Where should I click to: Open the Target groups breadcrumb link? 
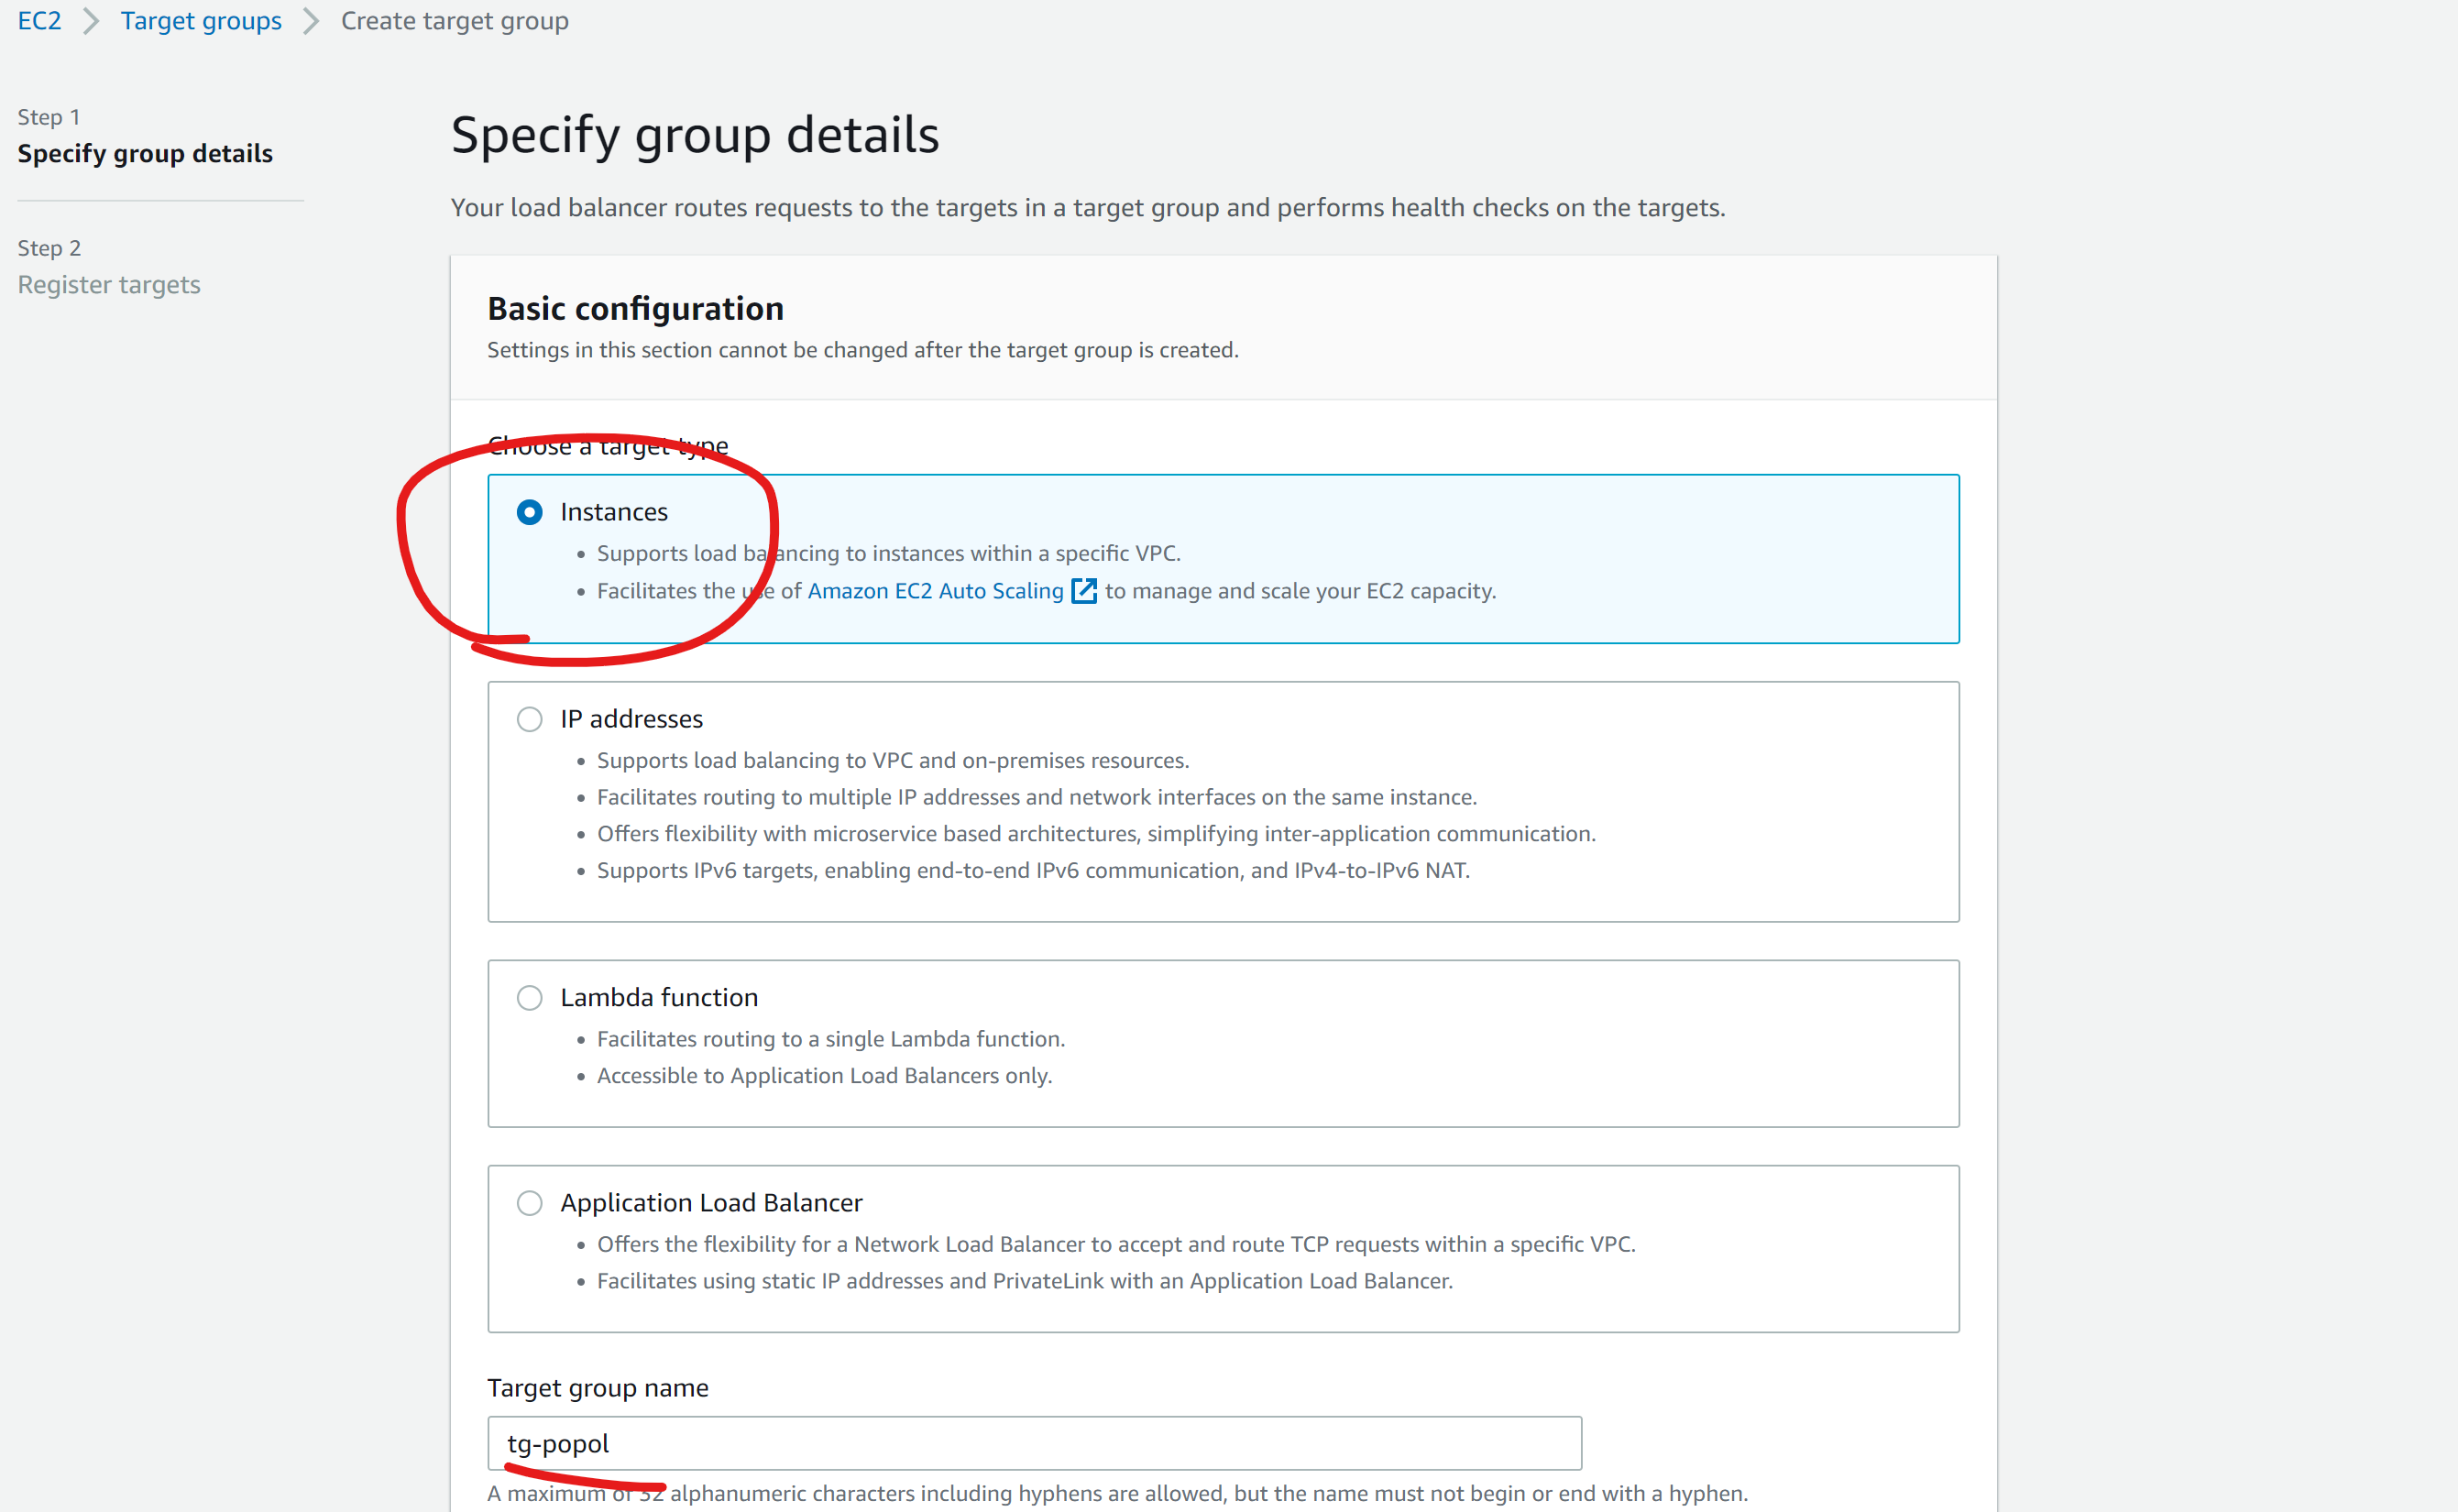pos(201,21)
